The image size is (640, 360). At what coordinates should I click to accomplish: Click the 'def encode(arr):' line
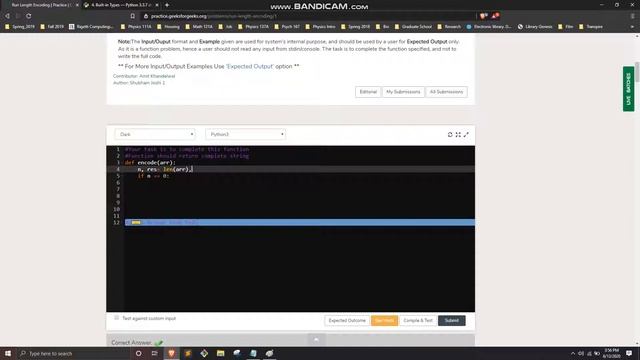(x=150, y=162)
